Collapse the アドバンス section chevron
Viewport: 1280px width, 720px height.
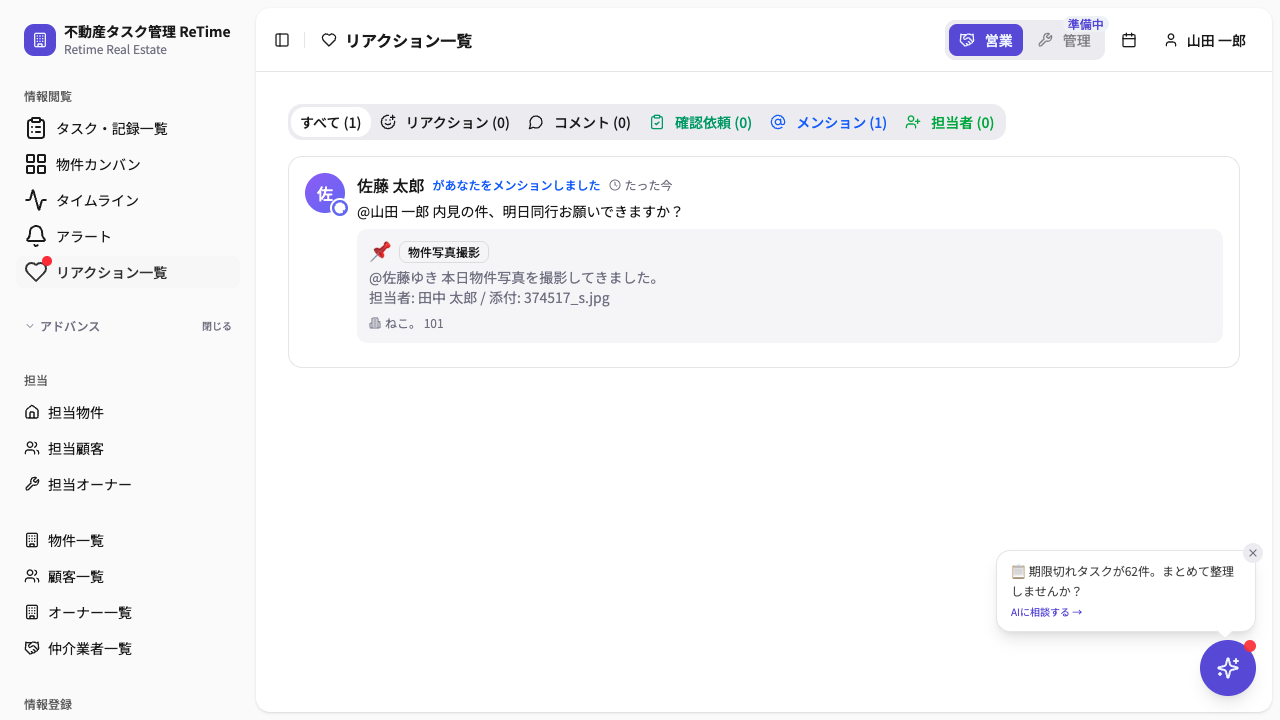(x=30, y=326)
